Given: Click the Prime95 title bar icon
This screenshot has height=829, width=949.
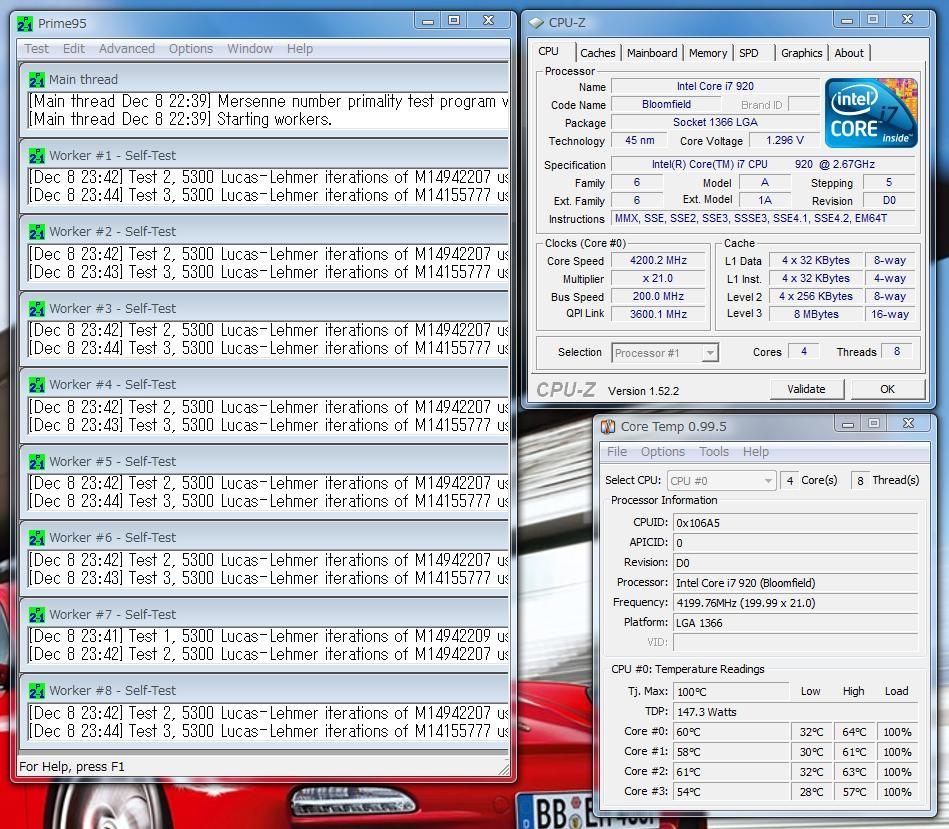Looking at the screenshot, I should [x=26, y=23].
